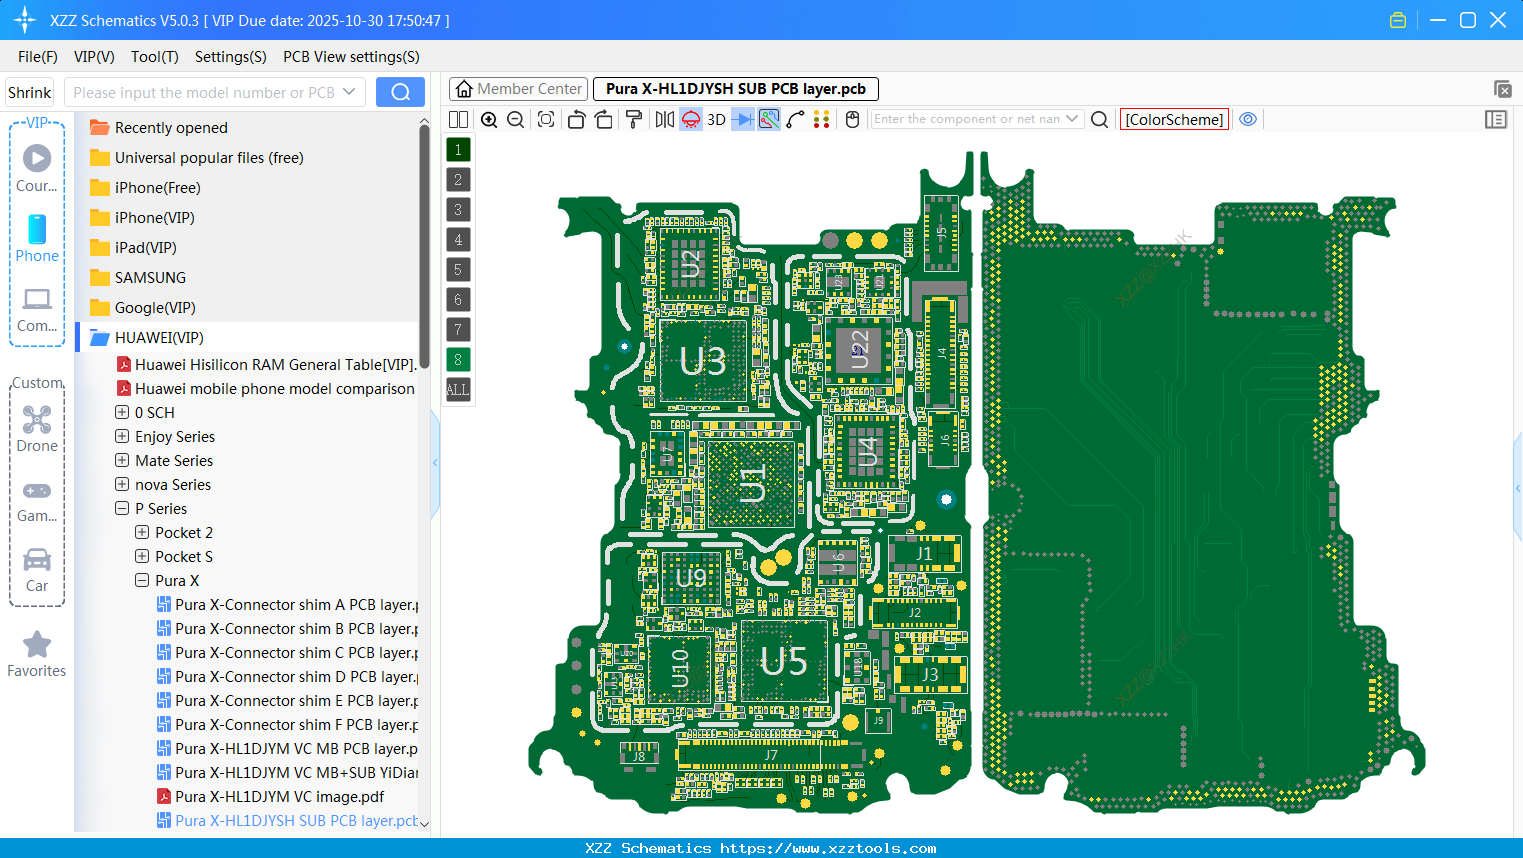Select the trace path tool

pos(796,119)
